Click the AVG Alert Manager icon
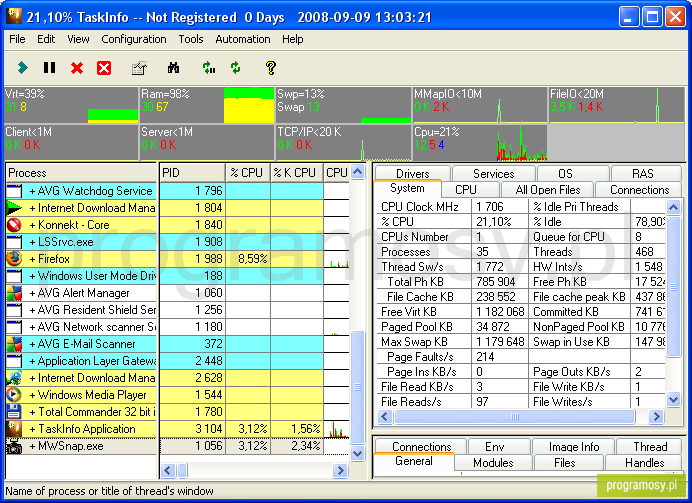This screenshot has width=692, height=503. pyautogui.click(x=14, y=293)
